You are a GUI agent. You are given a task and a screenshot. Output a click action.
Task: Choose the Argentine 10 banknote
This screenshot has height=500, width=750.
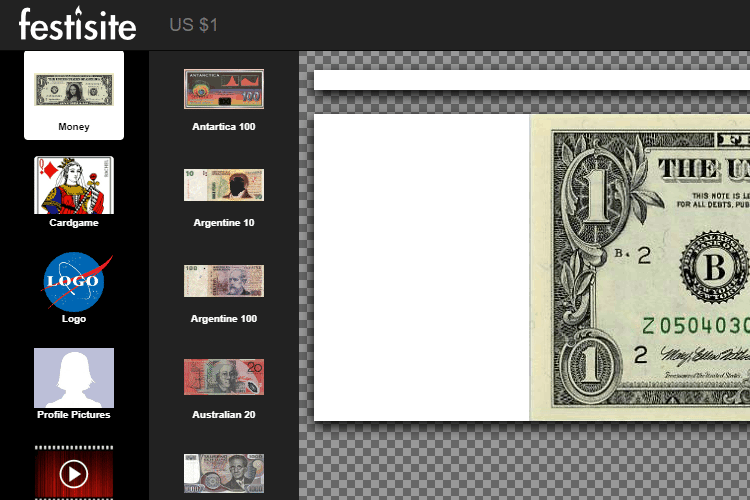tap(224, 185)
